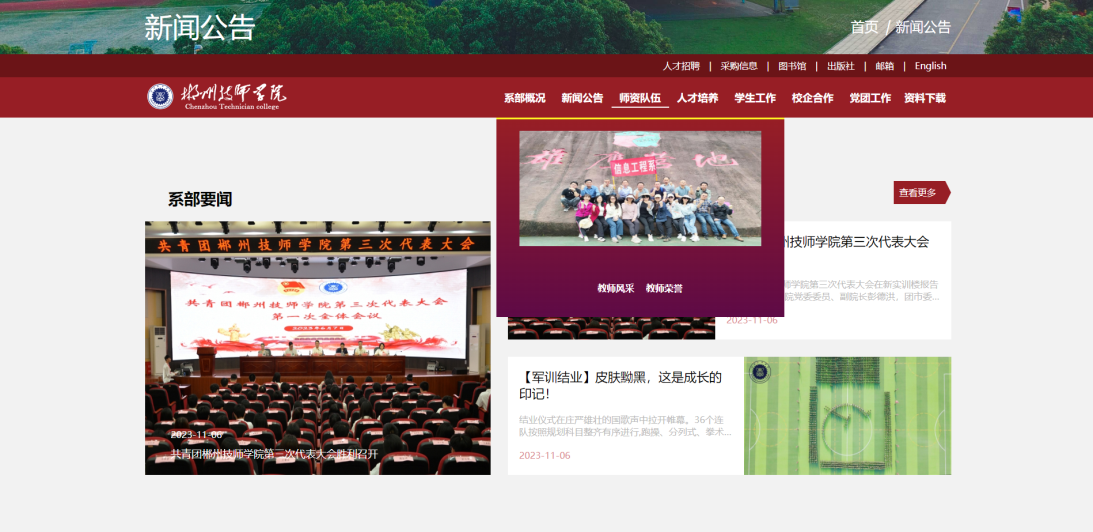The image size is (1093, 532).
Task: Click the military training field formation thumbnail
Action: tap(847, 415)
